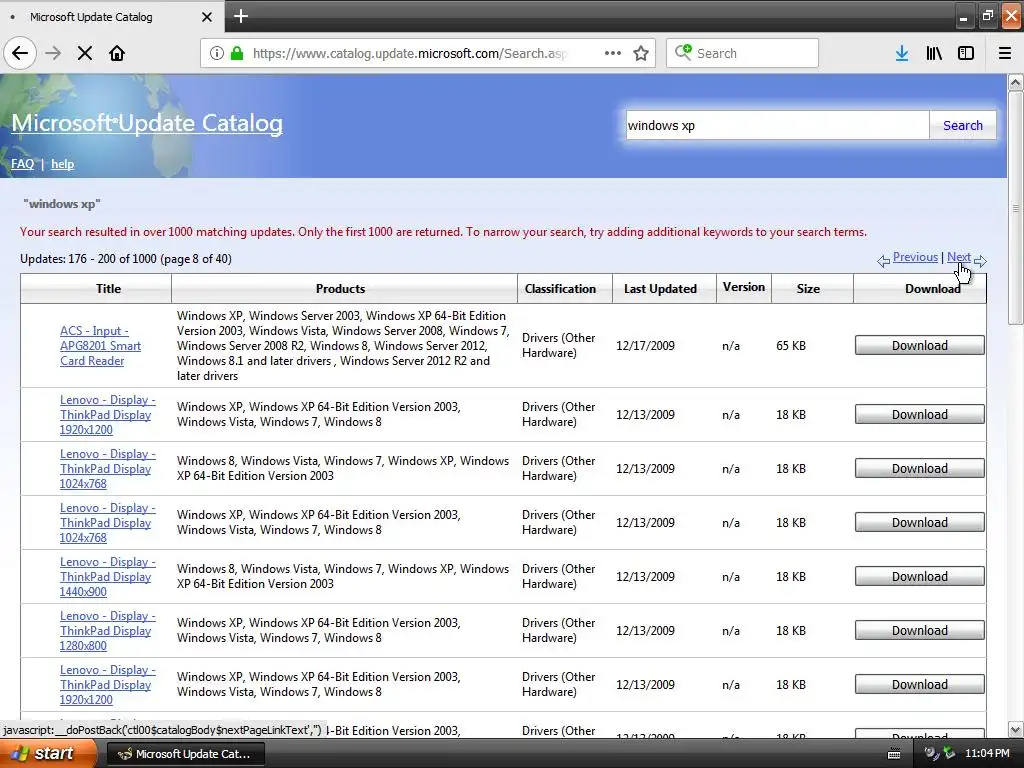The height and width of the screenshot is (768, 1024).
Task: Go to the Previous results page
Action: point(915,257)
